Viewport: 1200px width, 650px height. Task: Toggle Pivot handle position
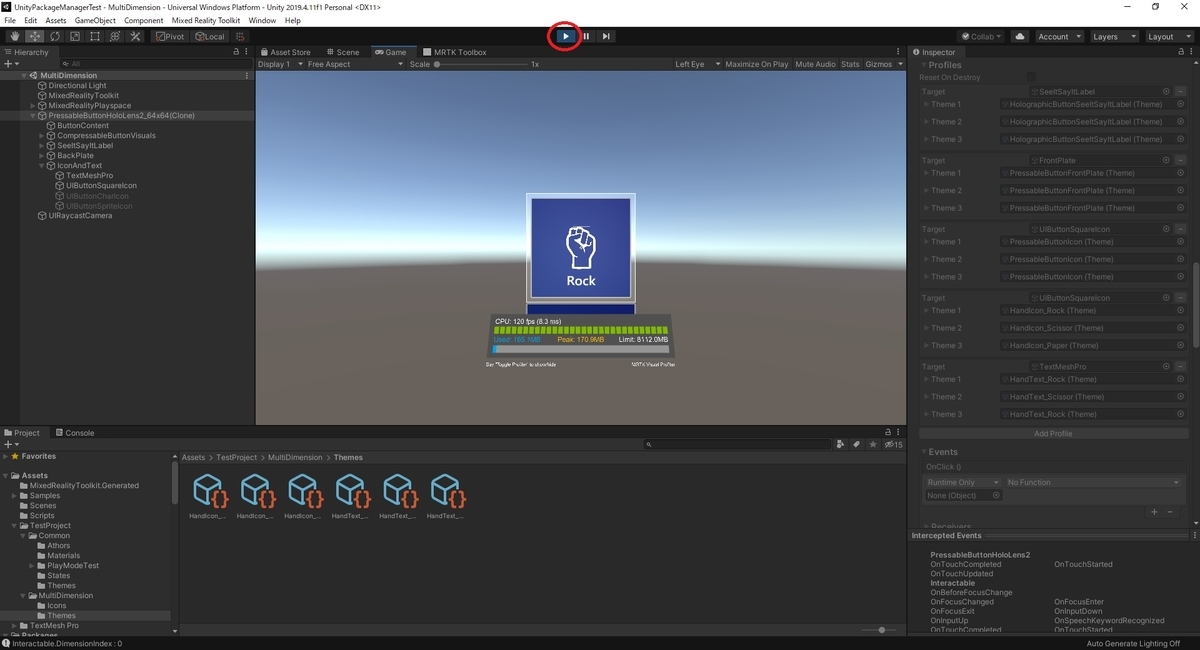[170, 36]
